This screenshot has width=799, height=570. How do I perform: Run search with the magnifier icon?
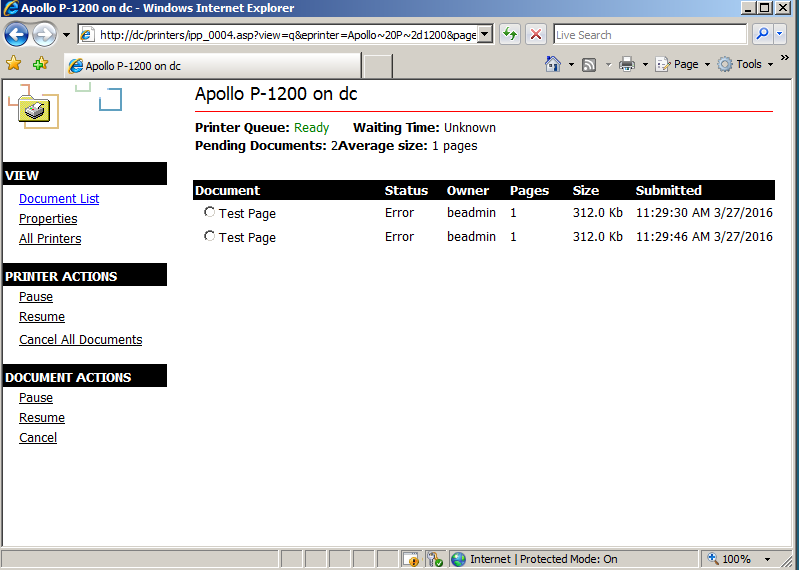[x=762, y=35]
